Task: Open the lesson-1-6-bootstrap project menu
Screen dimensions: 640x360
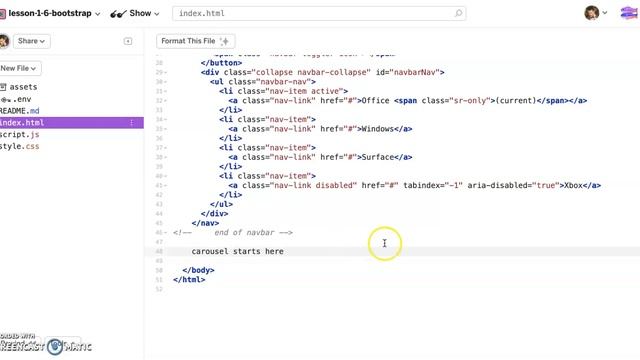Action: [54, 13]
